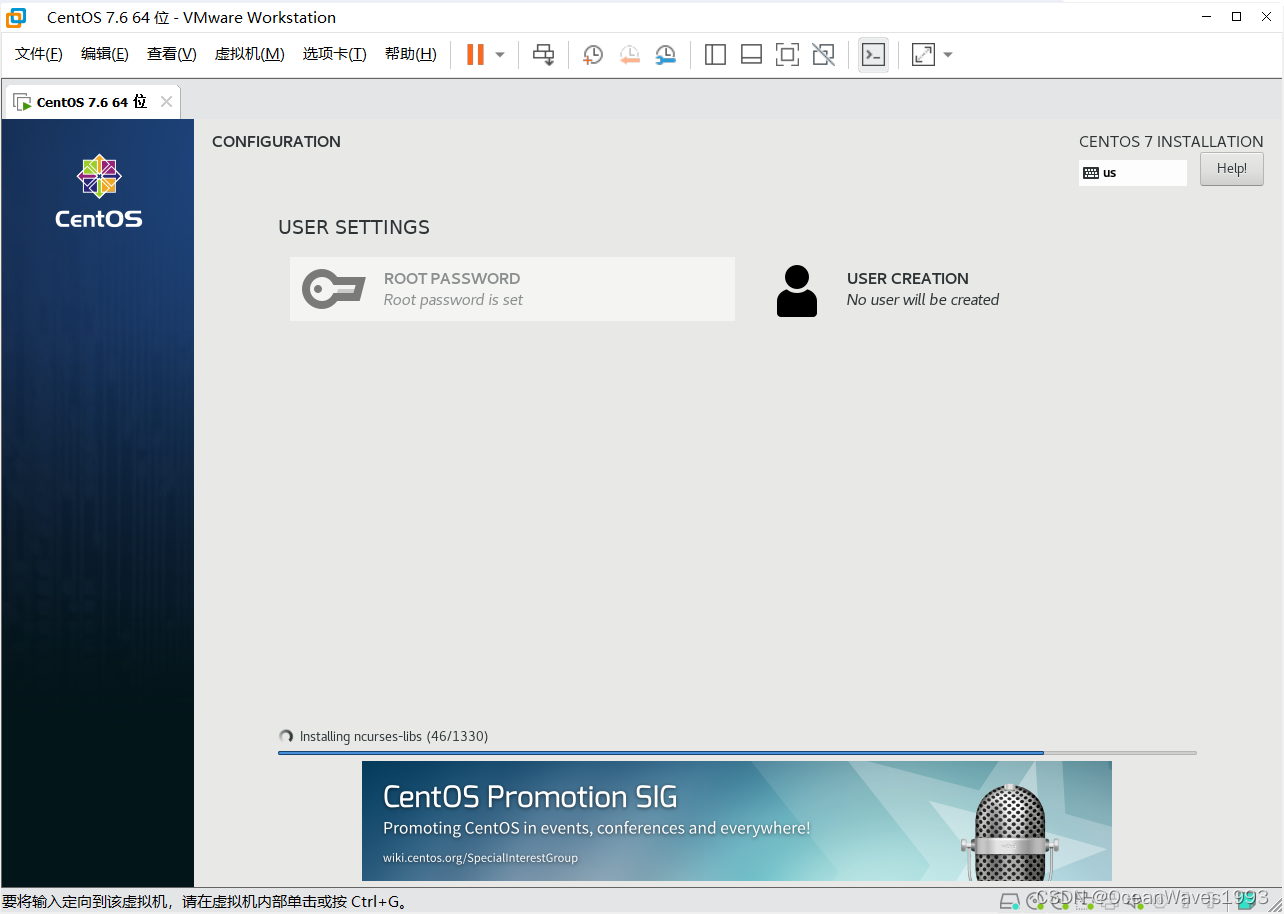The width and height of the screenshot is (1284, 914).
Task: Expand the stretch display dropdown arrow
Action: [x=948, y=55]
